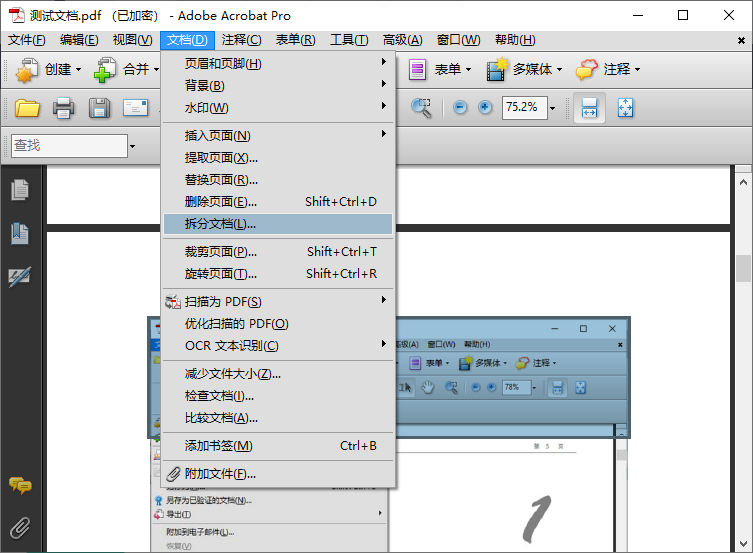
Task: Expand the Create dropdown arrow
Action: coord(78,70)
